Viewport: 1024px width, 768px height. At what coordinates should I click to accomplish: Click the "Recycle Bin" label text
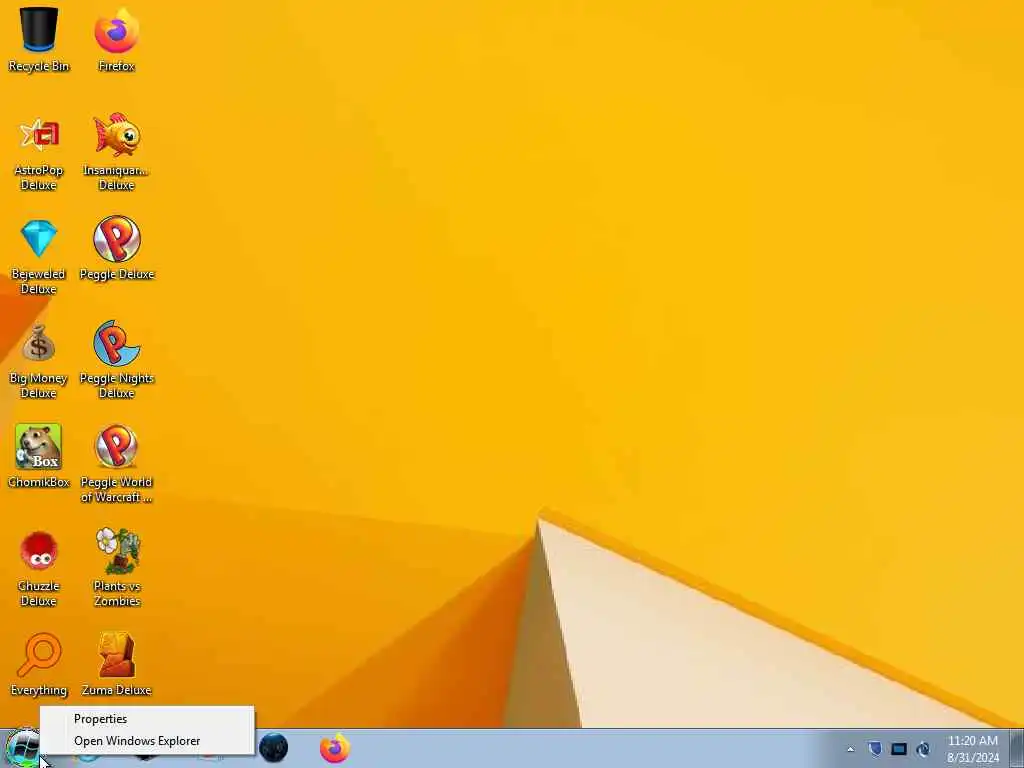(39, 66)
